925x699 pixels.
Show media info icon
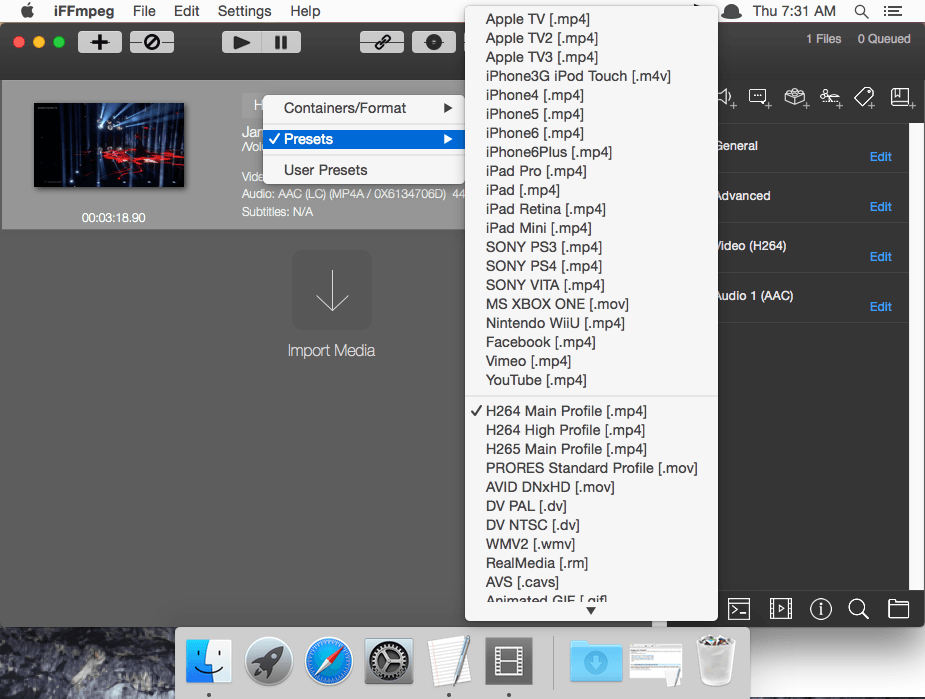(821, 609)
